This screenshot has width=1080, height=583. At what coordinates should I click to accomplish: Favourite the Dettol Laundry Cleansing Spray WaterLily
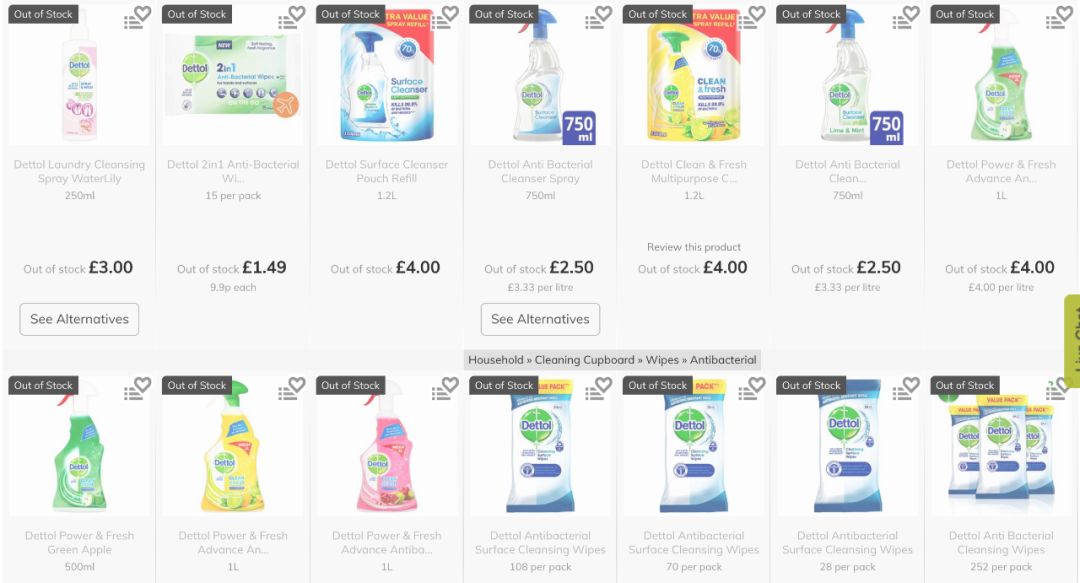[x=143, y=13]
